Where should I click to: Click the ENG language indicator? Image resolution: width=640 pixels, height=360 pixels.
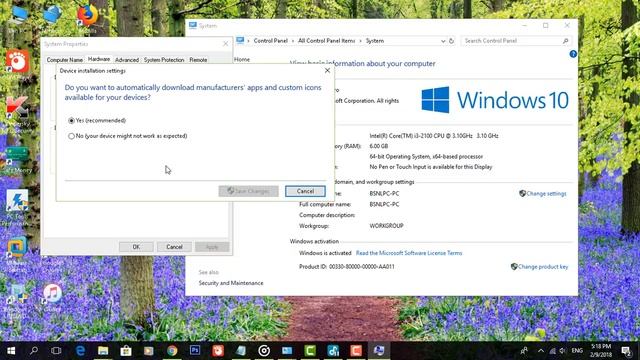tap(577, 351)
